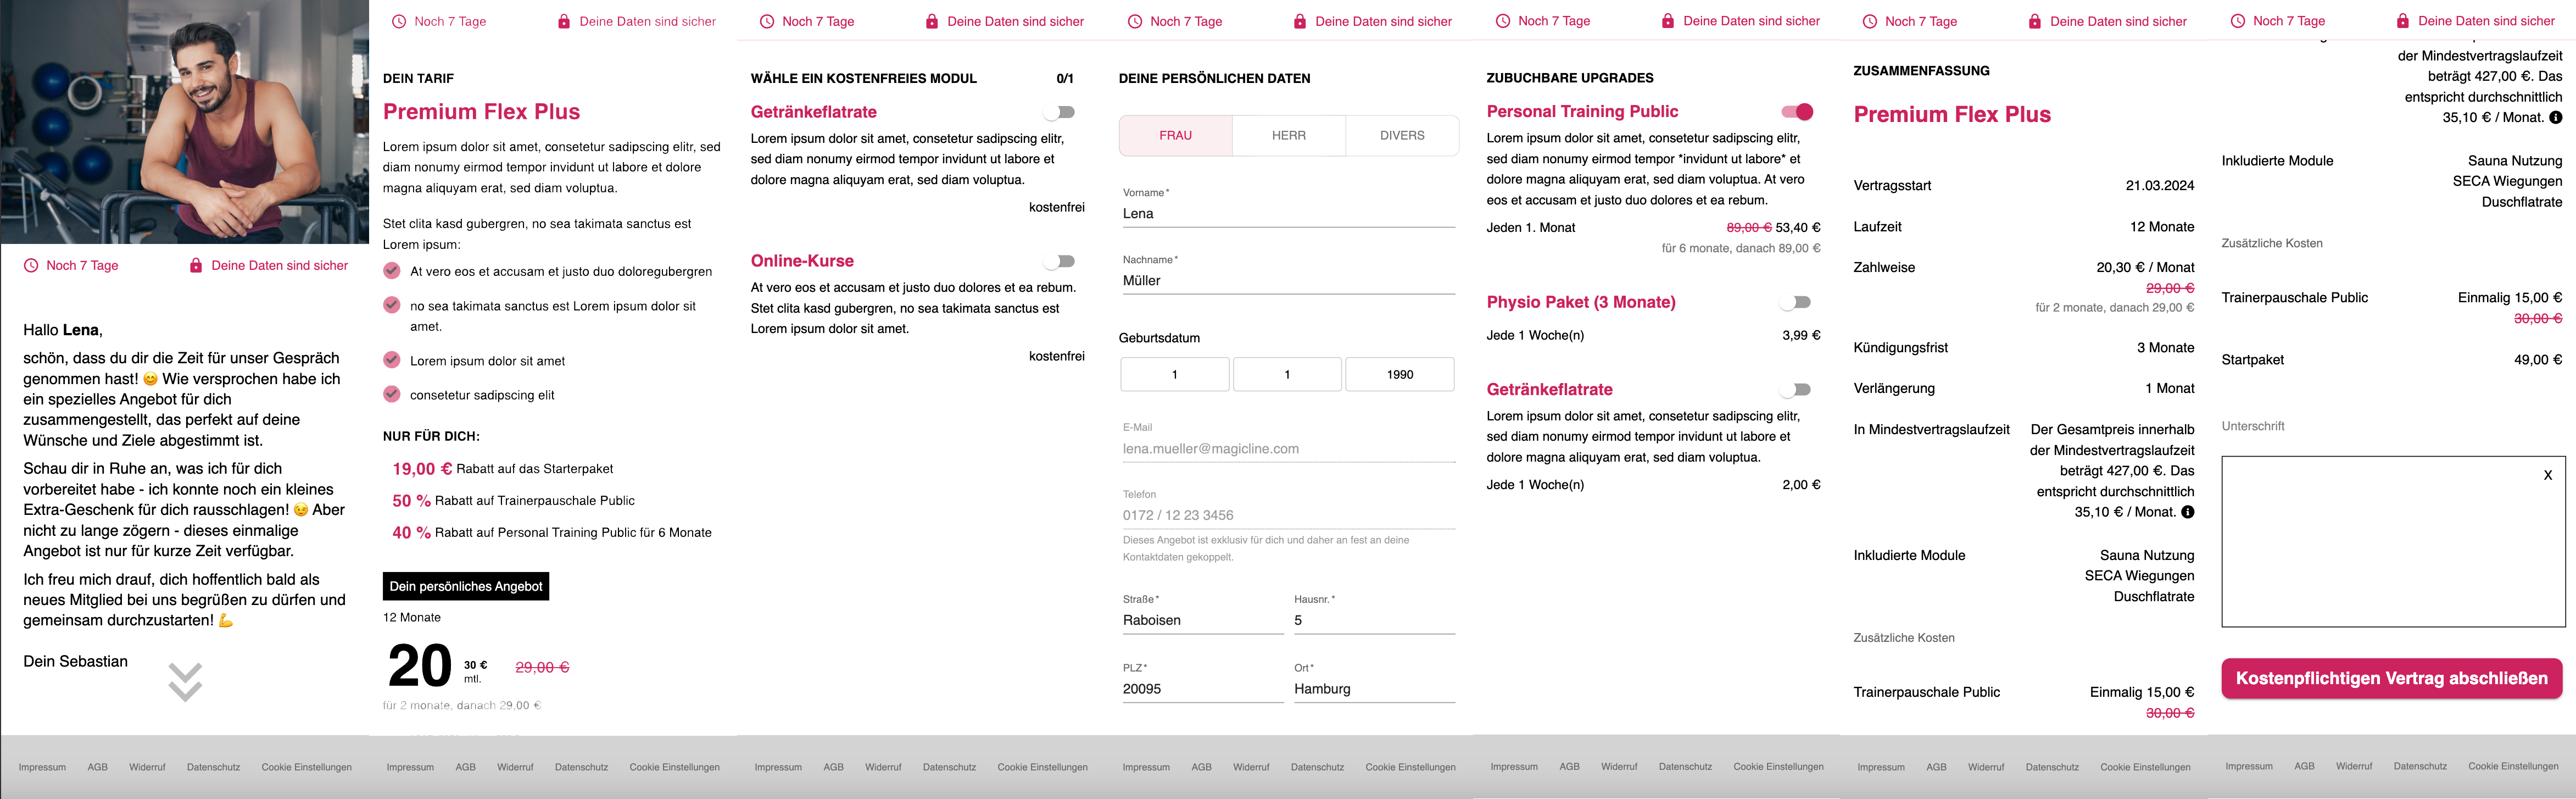This screenshot has width=2576, height=799.
Task: Click the clock icon above Zusammenfassung
Action: point(1870,21)
